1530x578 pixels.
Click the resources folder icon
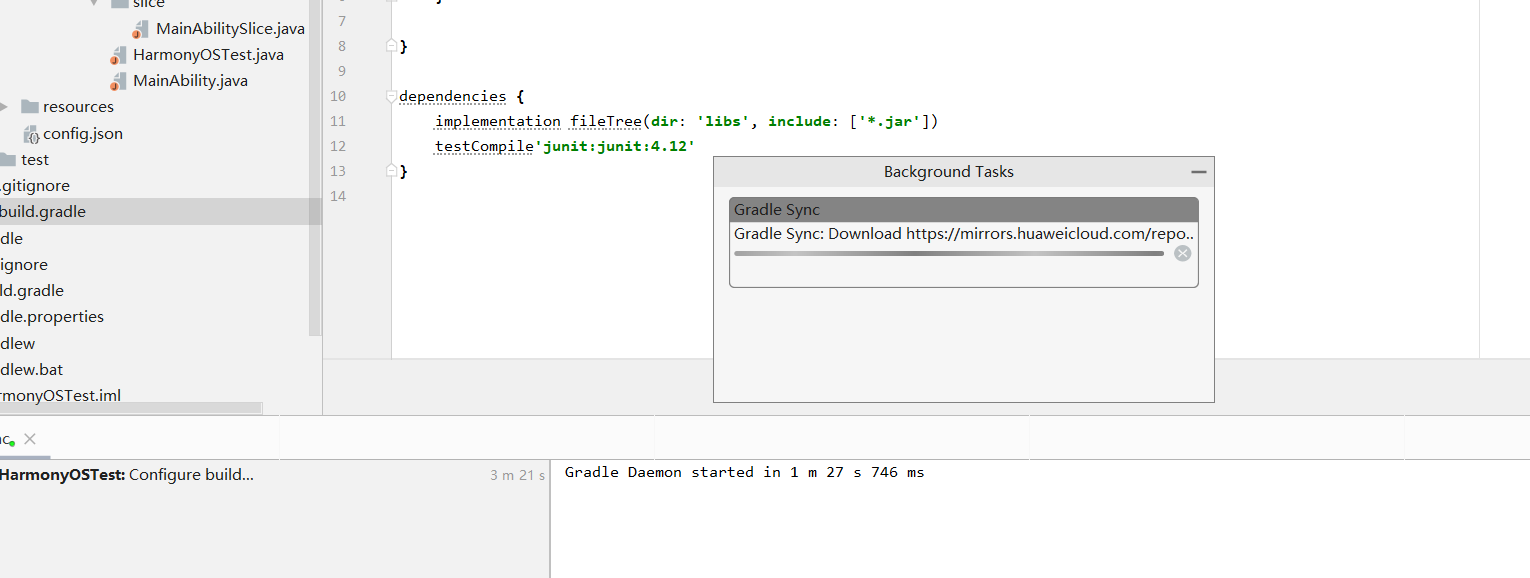(29, 107)
